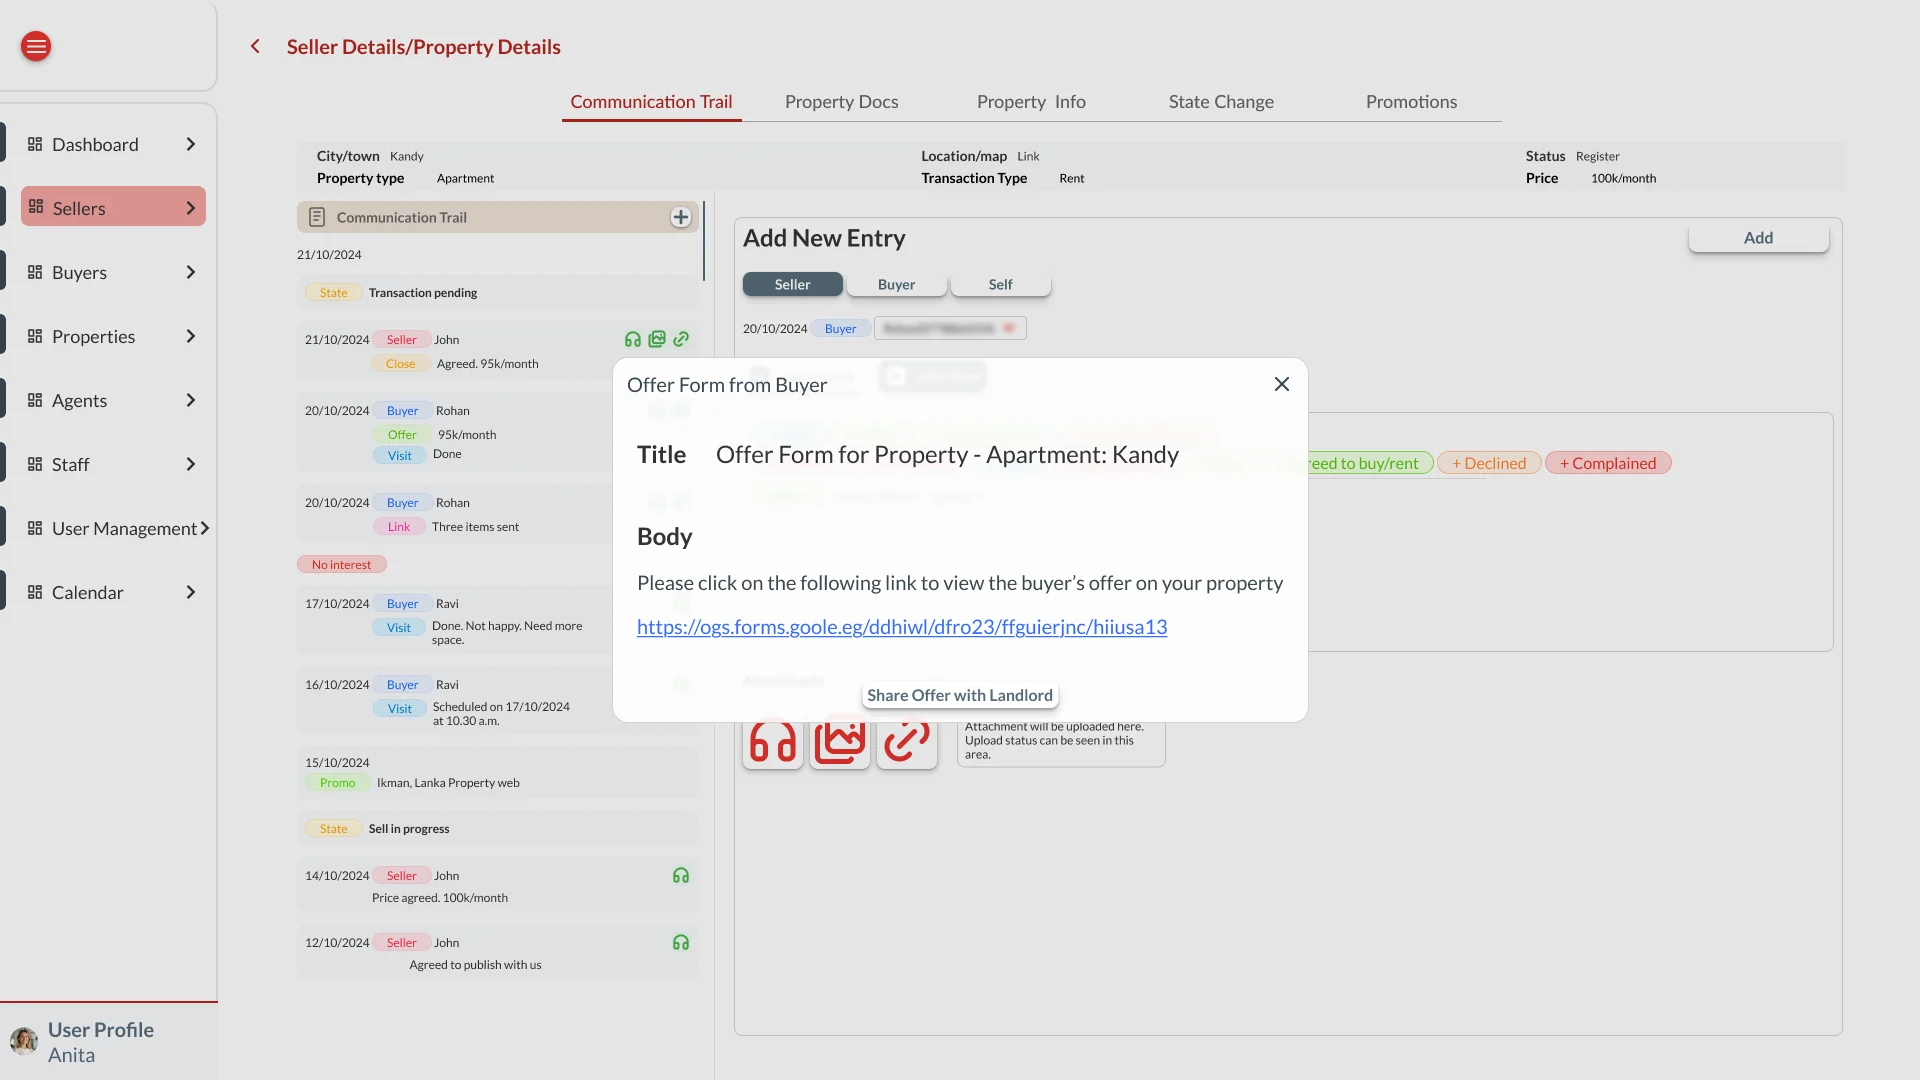Add a new communication trail entry with plus icon

coord(681,217)
